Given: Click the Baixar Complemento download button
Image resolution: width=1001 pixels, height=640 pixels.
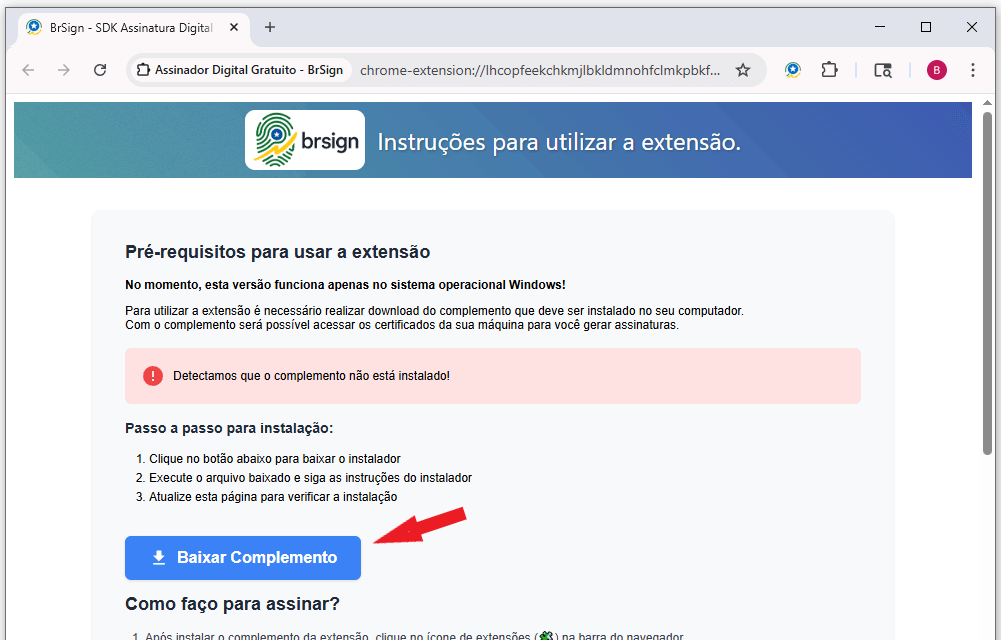Looking at the screenshot, I should tap(243, 558).
